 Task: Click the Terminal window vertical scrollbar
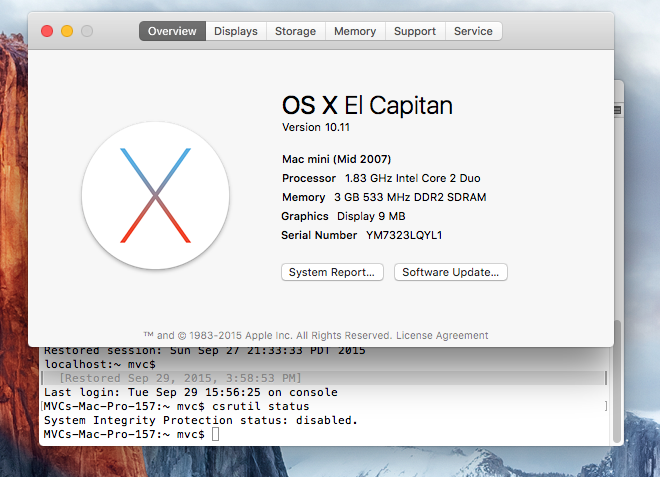pos(617,381)
